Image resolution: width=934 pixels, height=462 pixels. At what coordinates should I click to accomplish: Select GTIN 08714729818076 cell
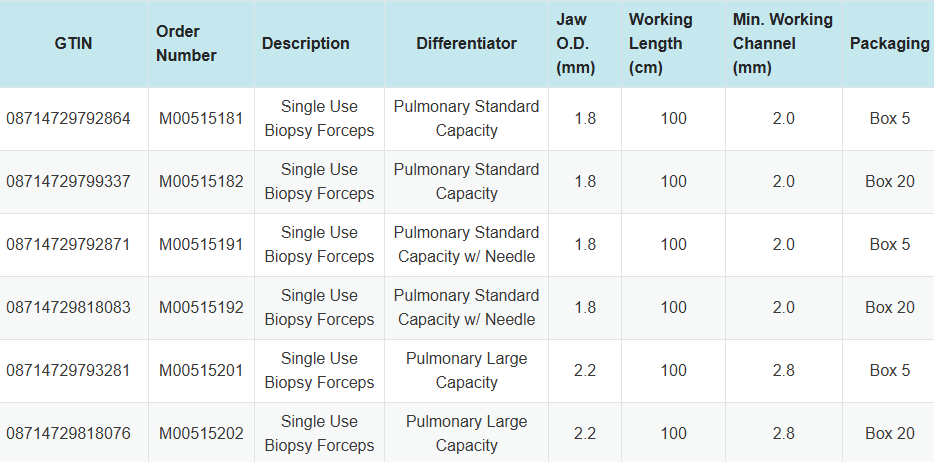pos(69,433)
